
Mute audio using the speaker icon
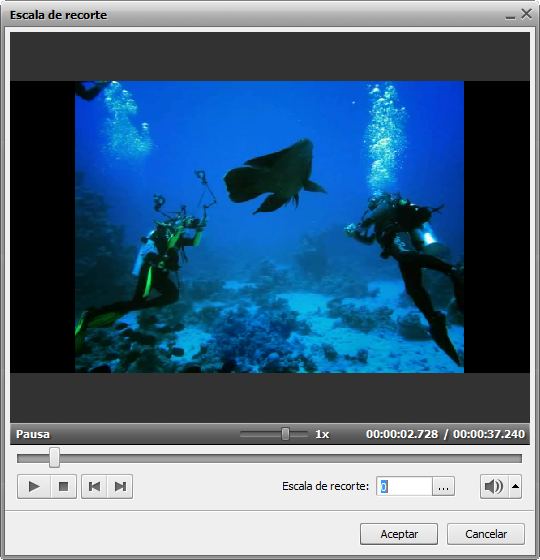tap(494, 486)
